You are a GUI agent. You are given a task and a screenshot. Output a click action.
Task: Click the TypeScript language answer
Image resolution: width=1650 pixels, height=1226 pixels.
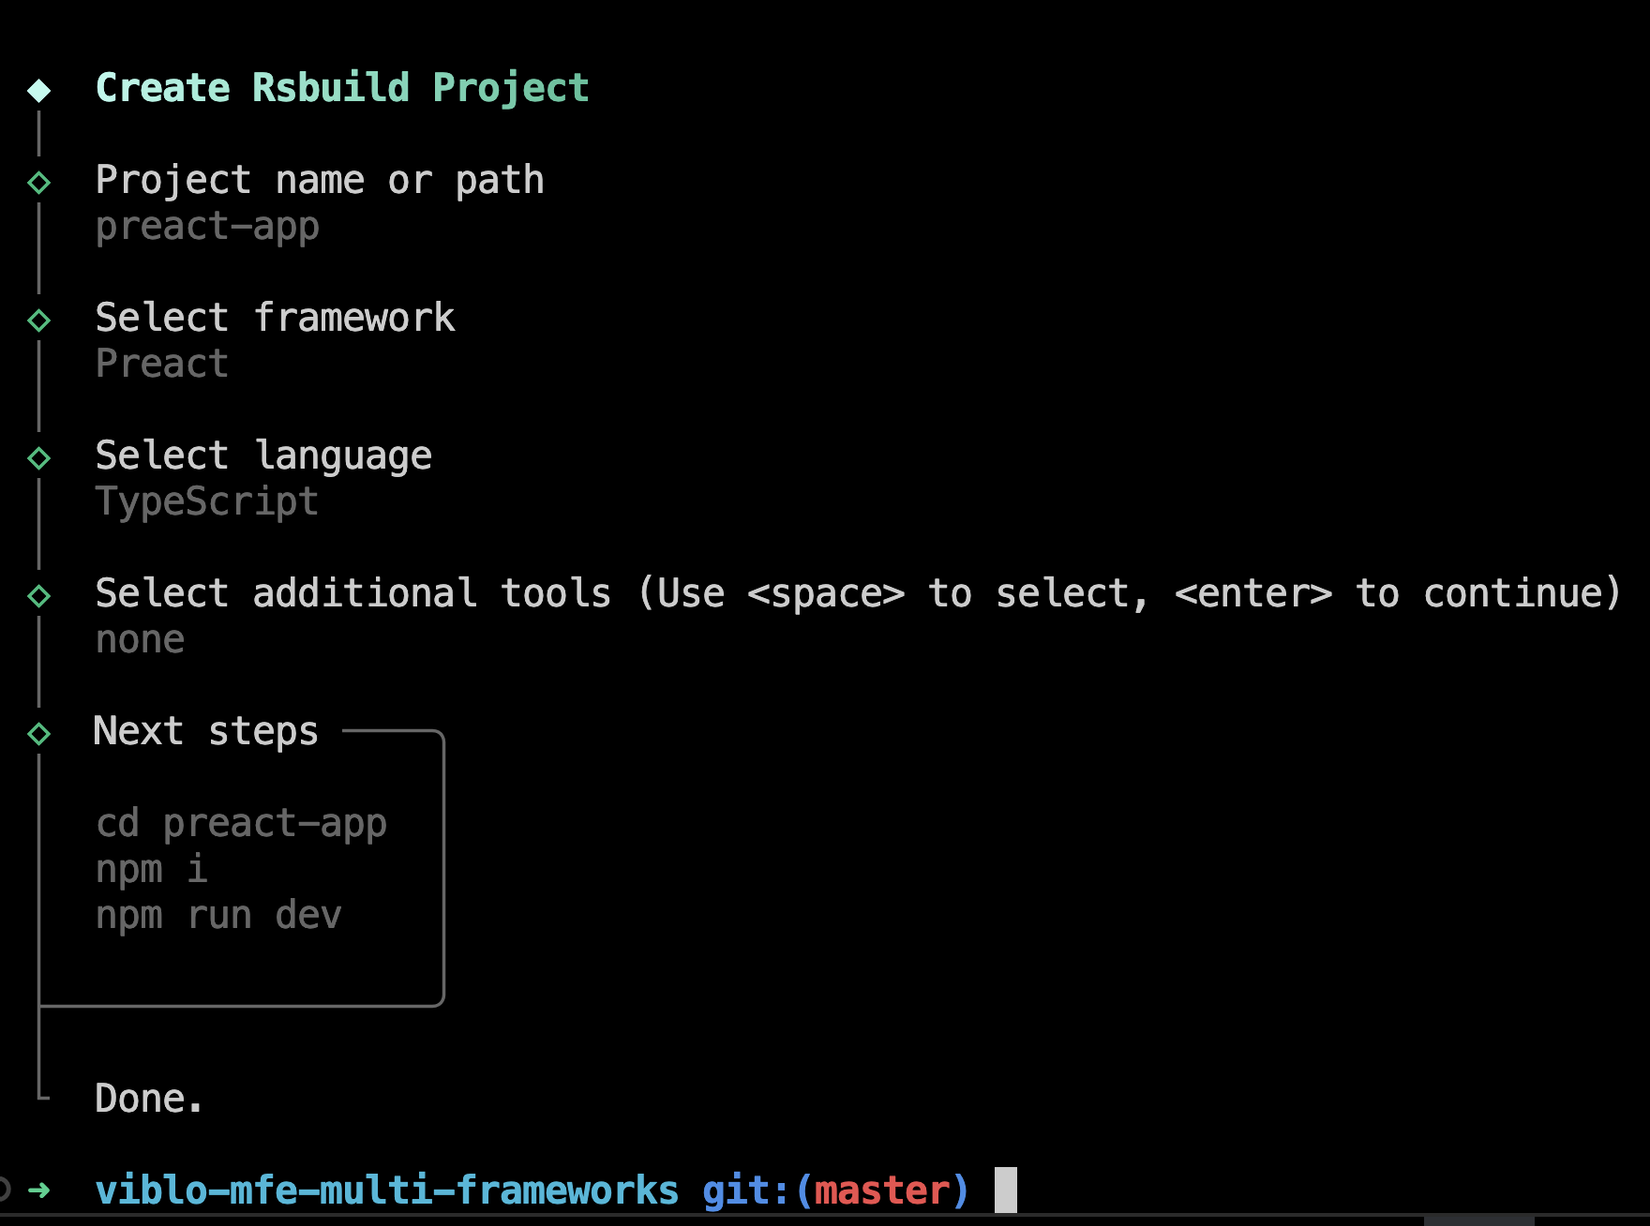[207, 502]
